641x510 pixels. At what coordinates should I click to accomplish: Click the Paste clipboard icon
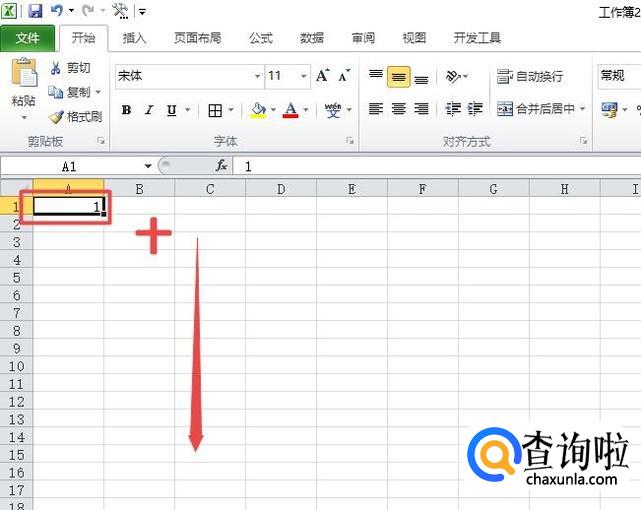(x=24, y=72)
